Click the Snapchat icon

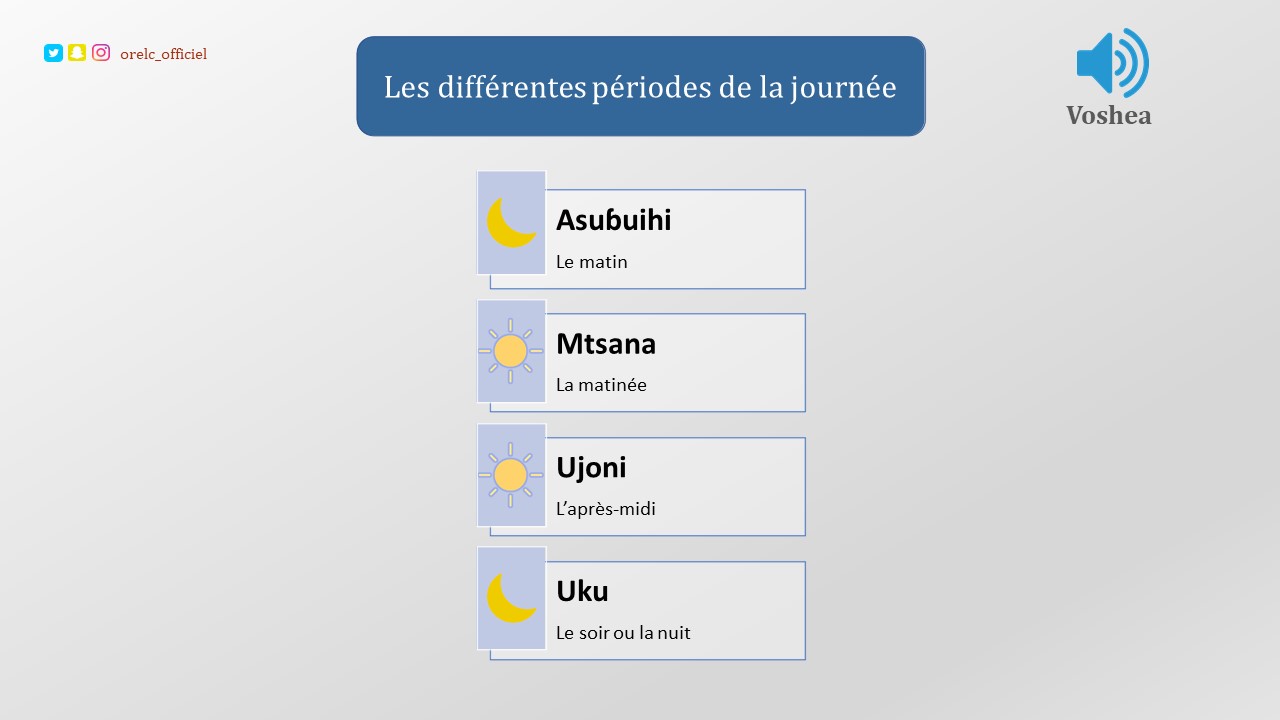point(77,54)
